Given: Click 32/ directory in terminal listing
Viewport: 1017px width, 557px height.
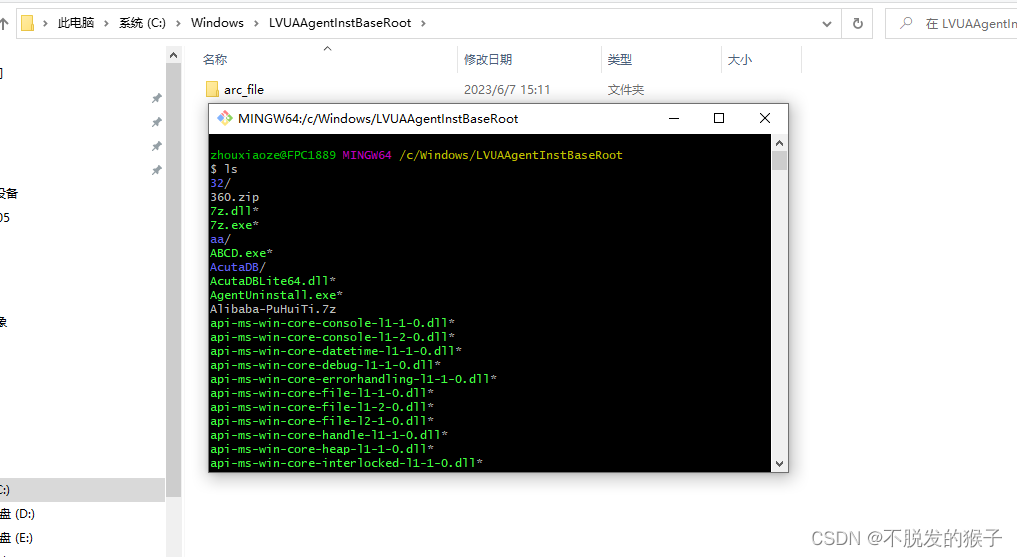Looking at the screenshot, I should click(221, 183).
